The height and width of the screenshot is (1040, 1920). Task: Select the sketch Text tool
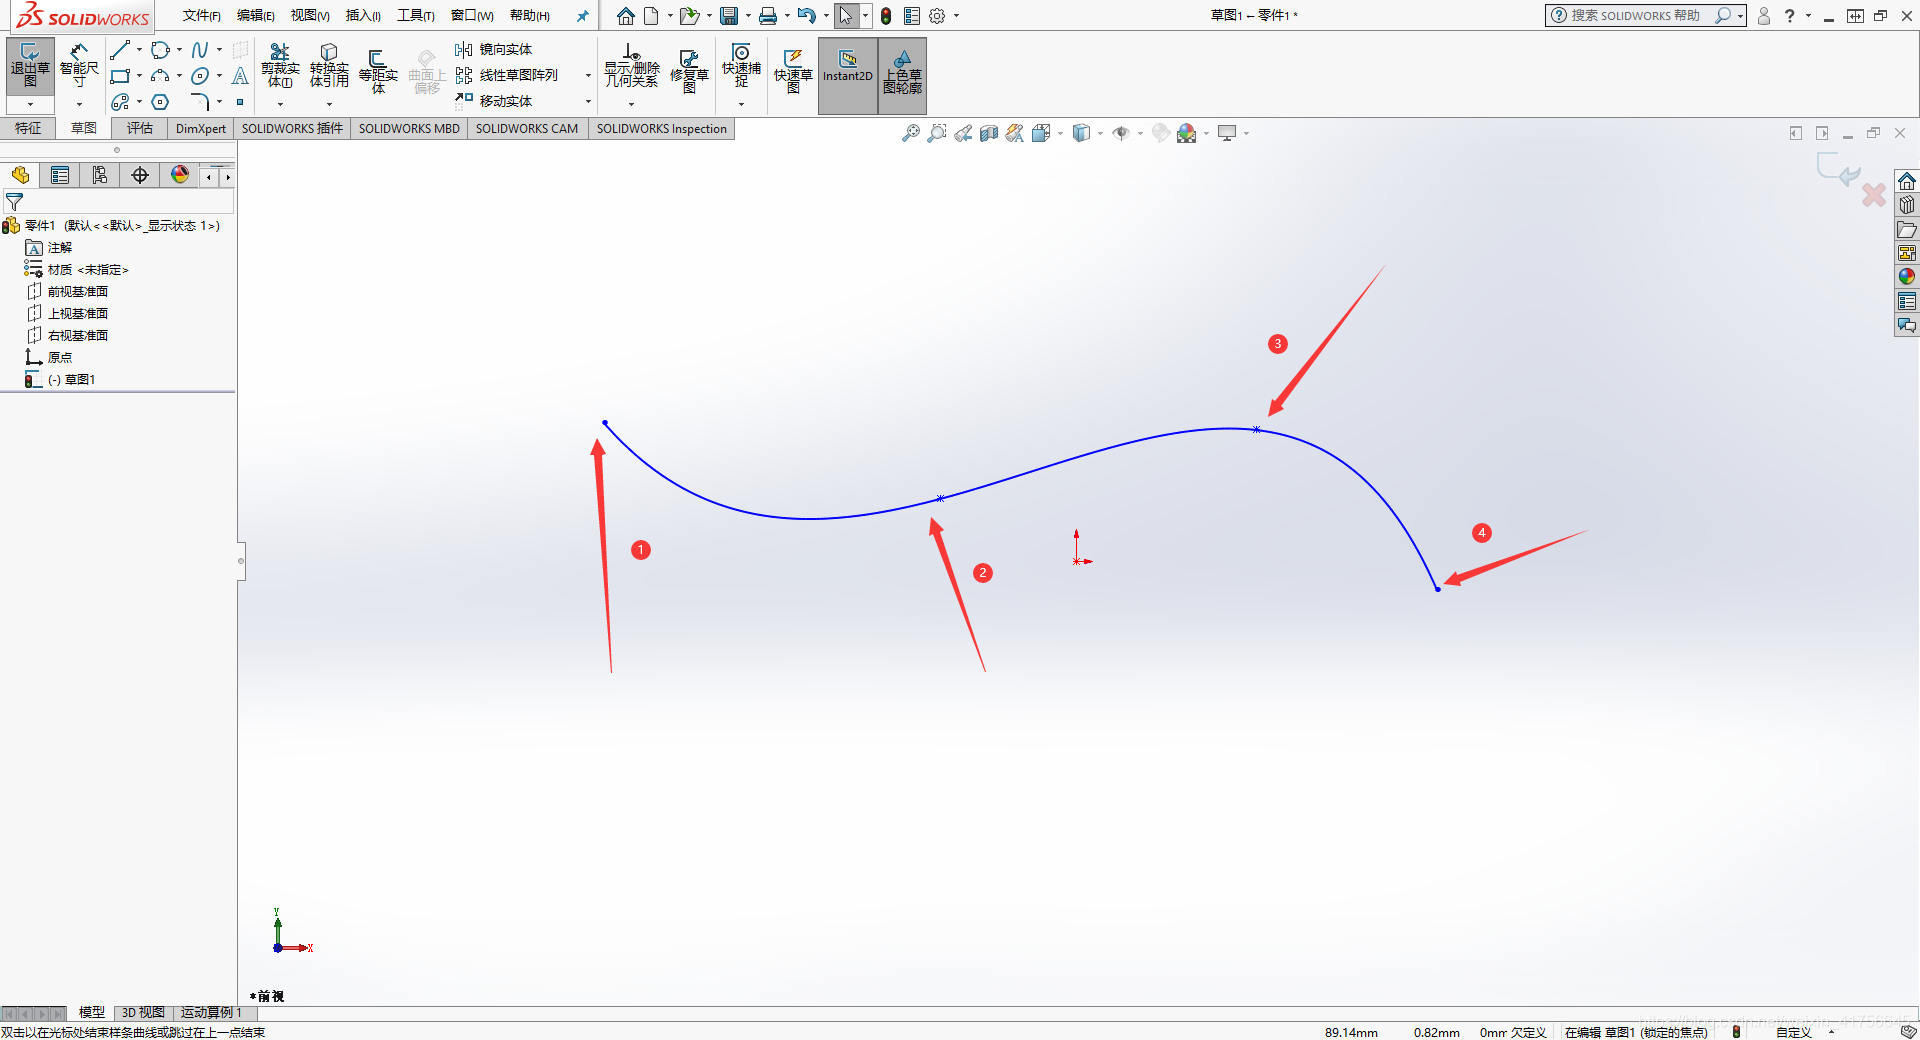(240, 76)
